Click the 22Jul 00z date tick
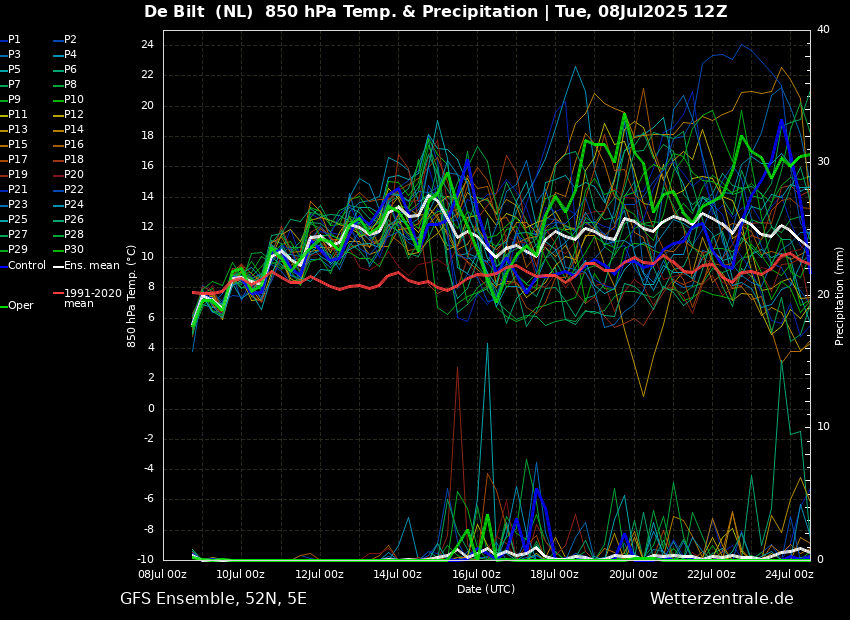The width and height of the screenshot is (850, 620). coord(711,574)
